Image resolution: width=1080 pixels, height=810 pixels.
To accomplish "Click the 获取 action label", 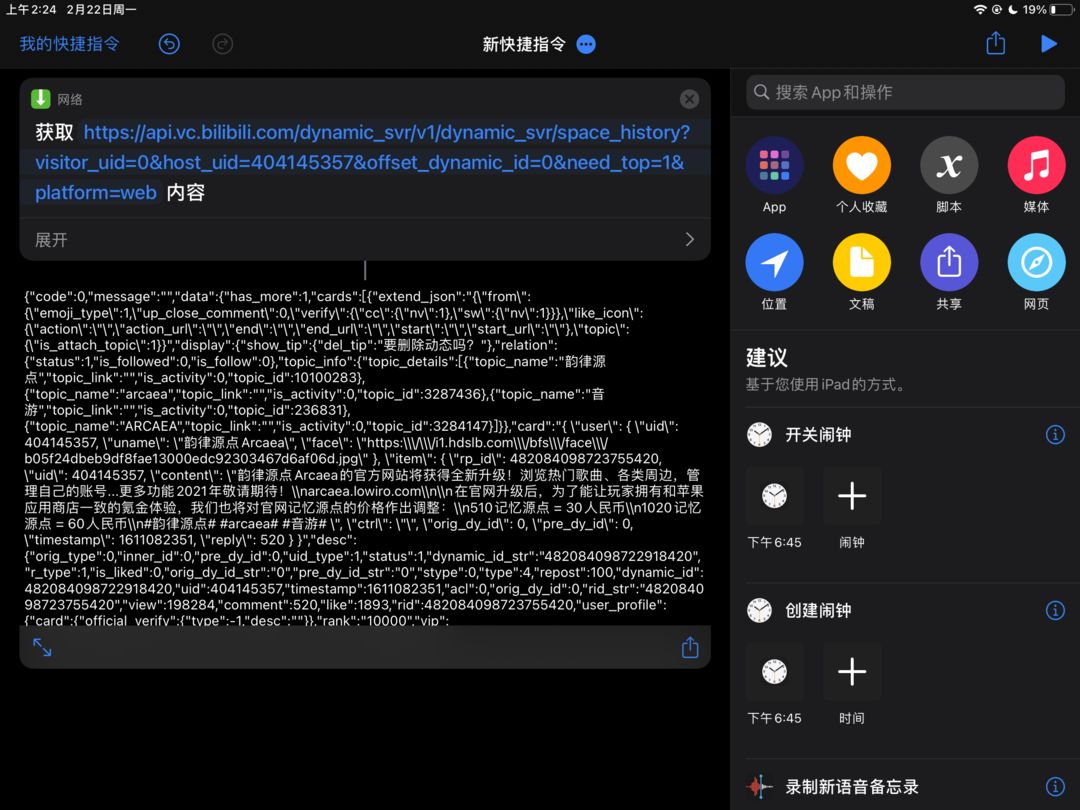I will [54, 132].
